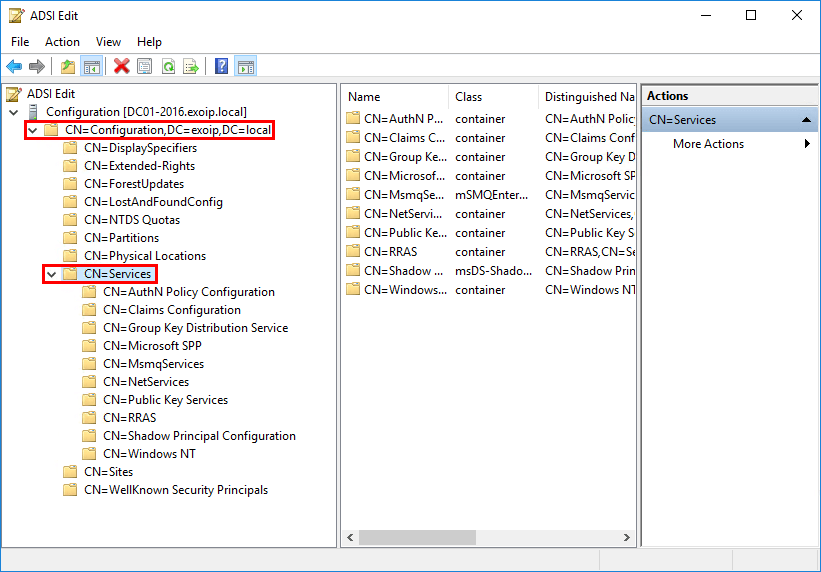The image size is (821, 572).
Task: Select CN=Shadow Principal Configuration tree node
Action: tap(199, 436)
